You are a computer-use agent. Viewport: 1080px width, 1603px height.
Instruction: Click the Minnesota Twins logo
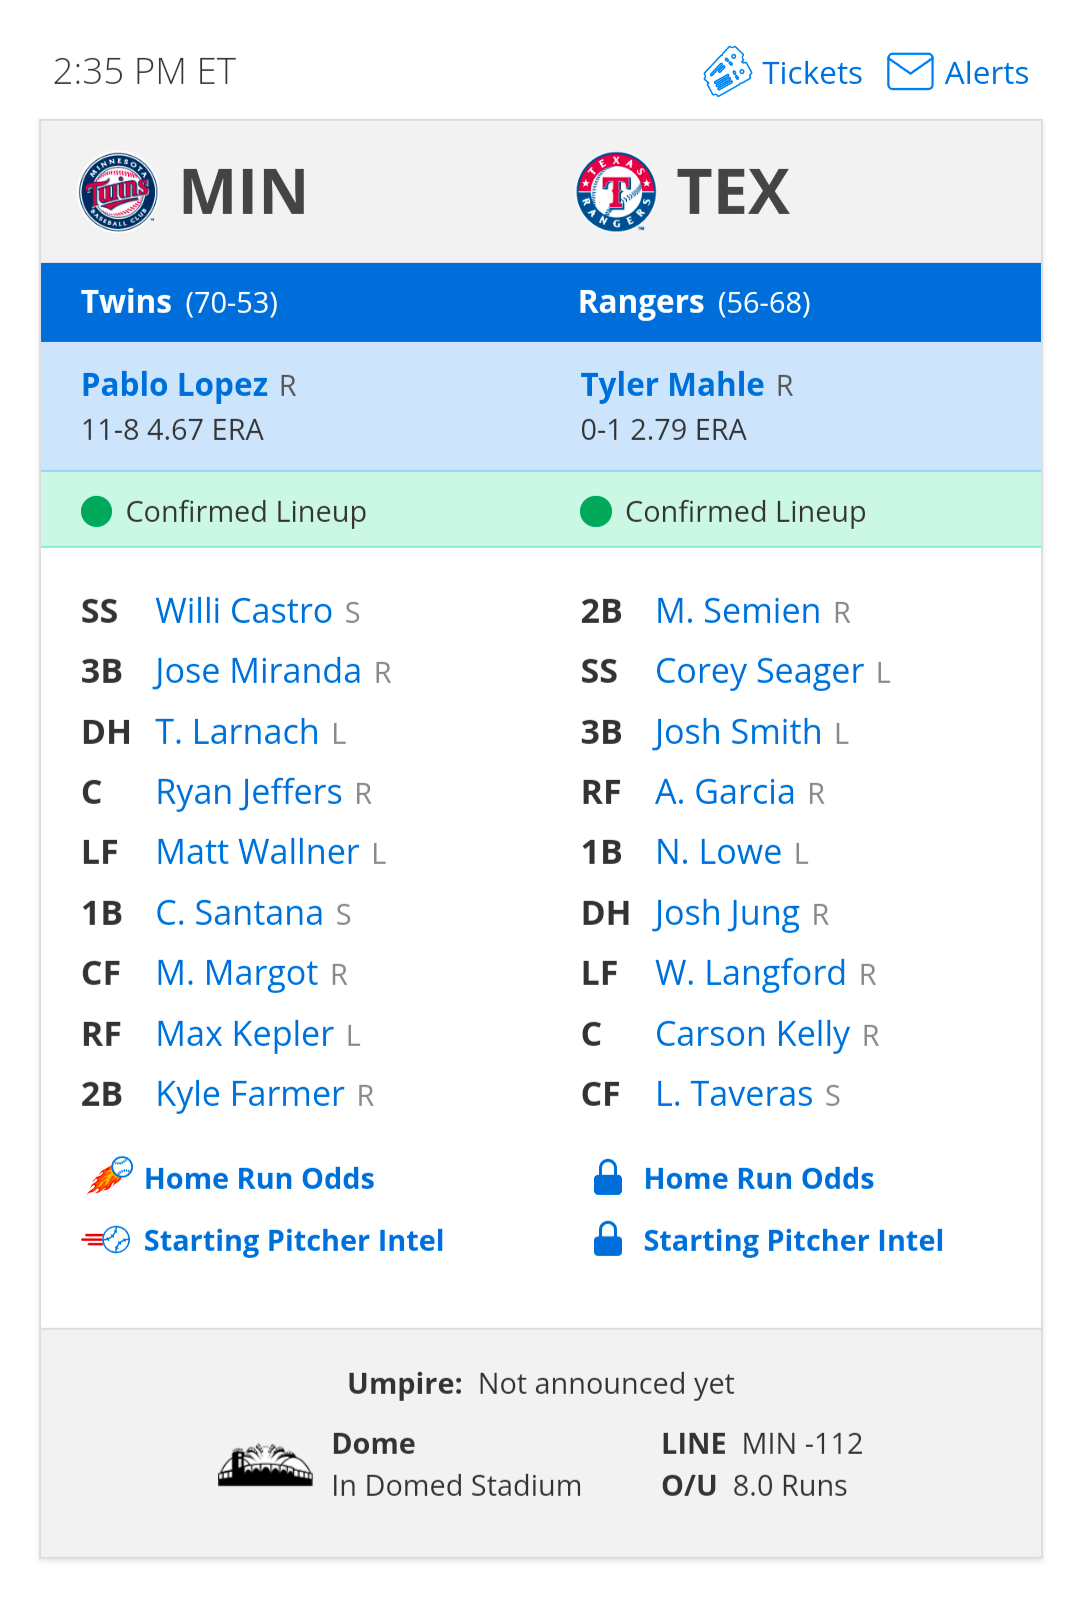point(118,192)
